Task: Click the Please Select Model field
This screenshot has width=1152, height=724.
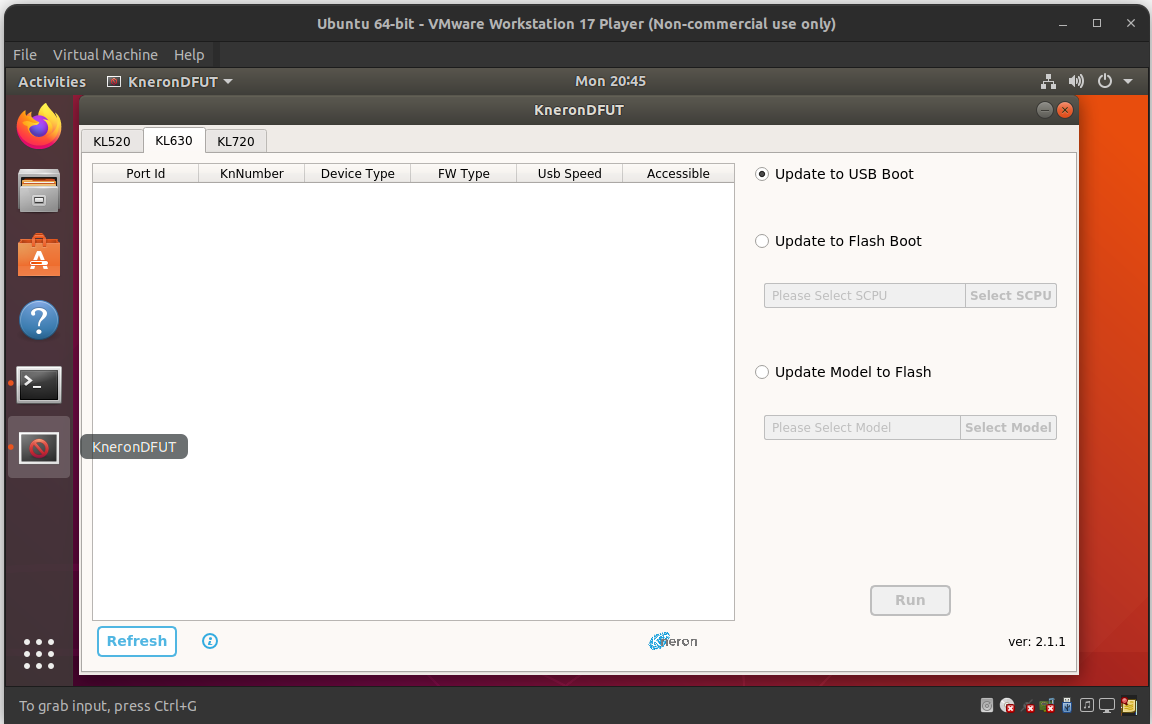Action: point(862,428)
